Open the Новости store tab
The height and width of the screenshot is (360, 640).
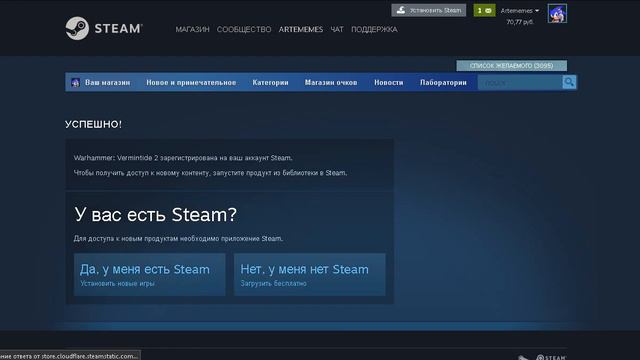pos(389,82)
